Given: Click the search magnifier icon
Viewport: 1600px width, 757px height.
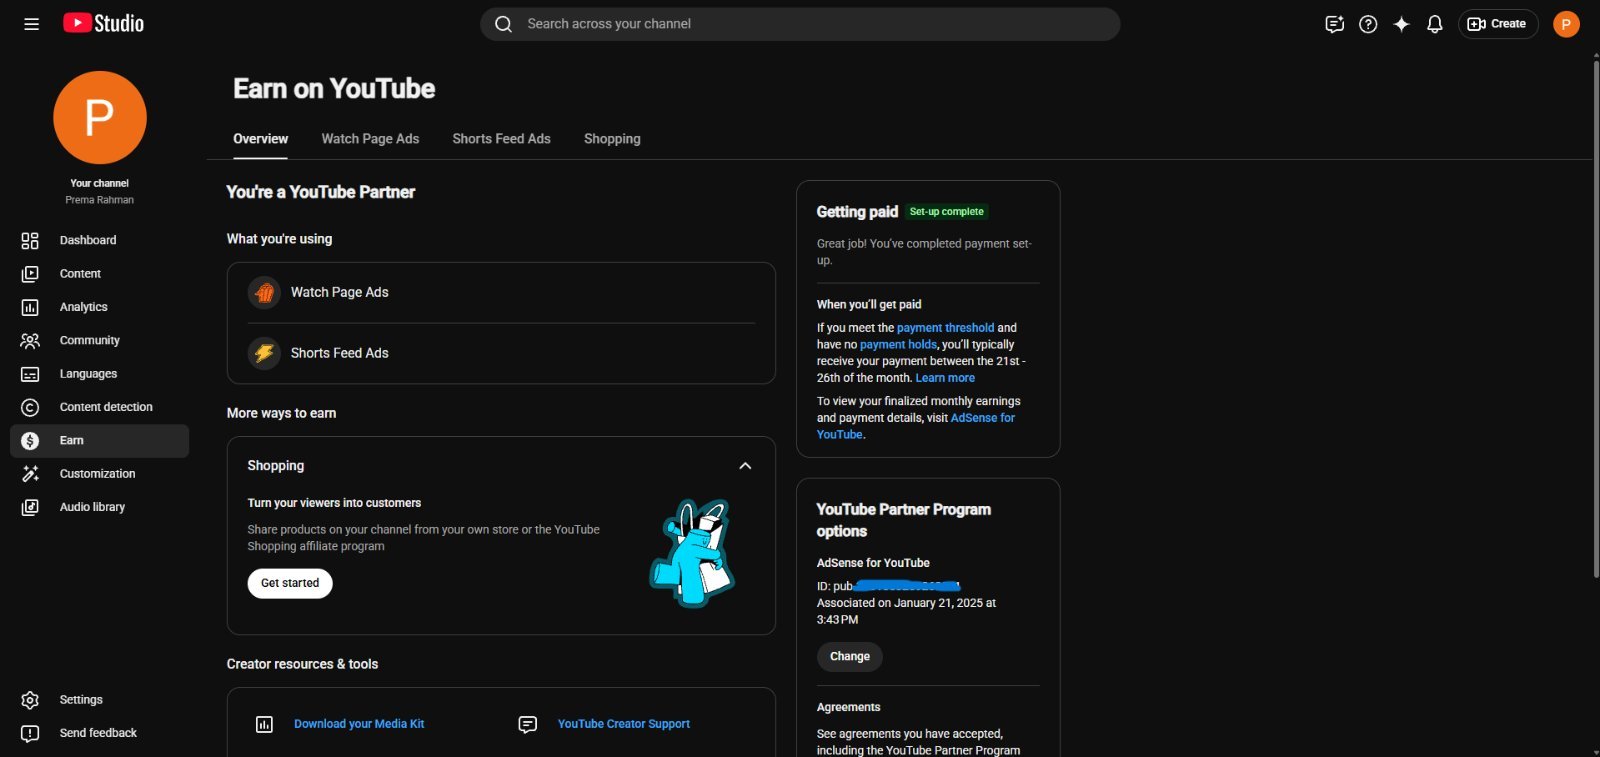Looking at the screenshot, I should click(x=503, y=24).
